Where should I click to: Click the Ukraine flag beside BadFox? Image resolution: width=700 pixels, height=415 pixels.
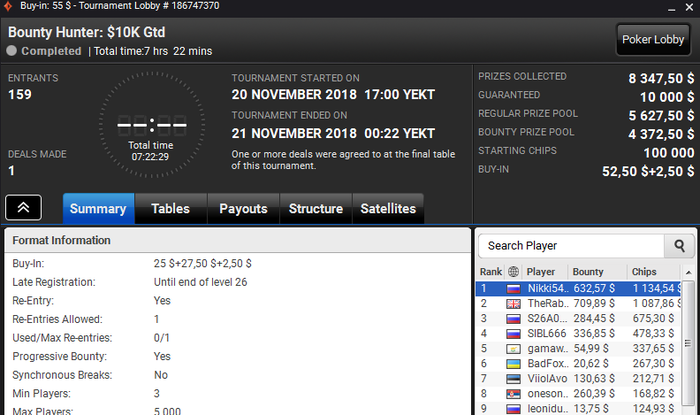coord(513,364)
